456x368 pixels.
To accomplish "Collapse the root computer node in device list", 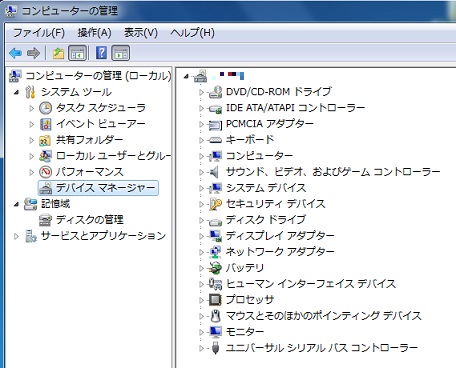I will point(186,77).
